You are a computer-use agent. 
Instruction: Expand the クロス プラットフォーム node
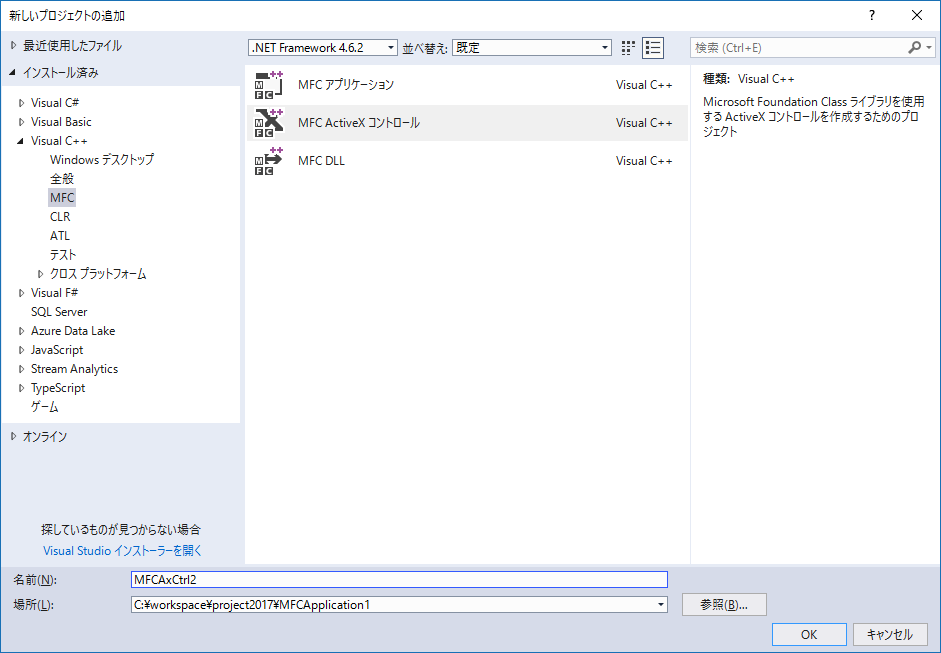[41, 273]
